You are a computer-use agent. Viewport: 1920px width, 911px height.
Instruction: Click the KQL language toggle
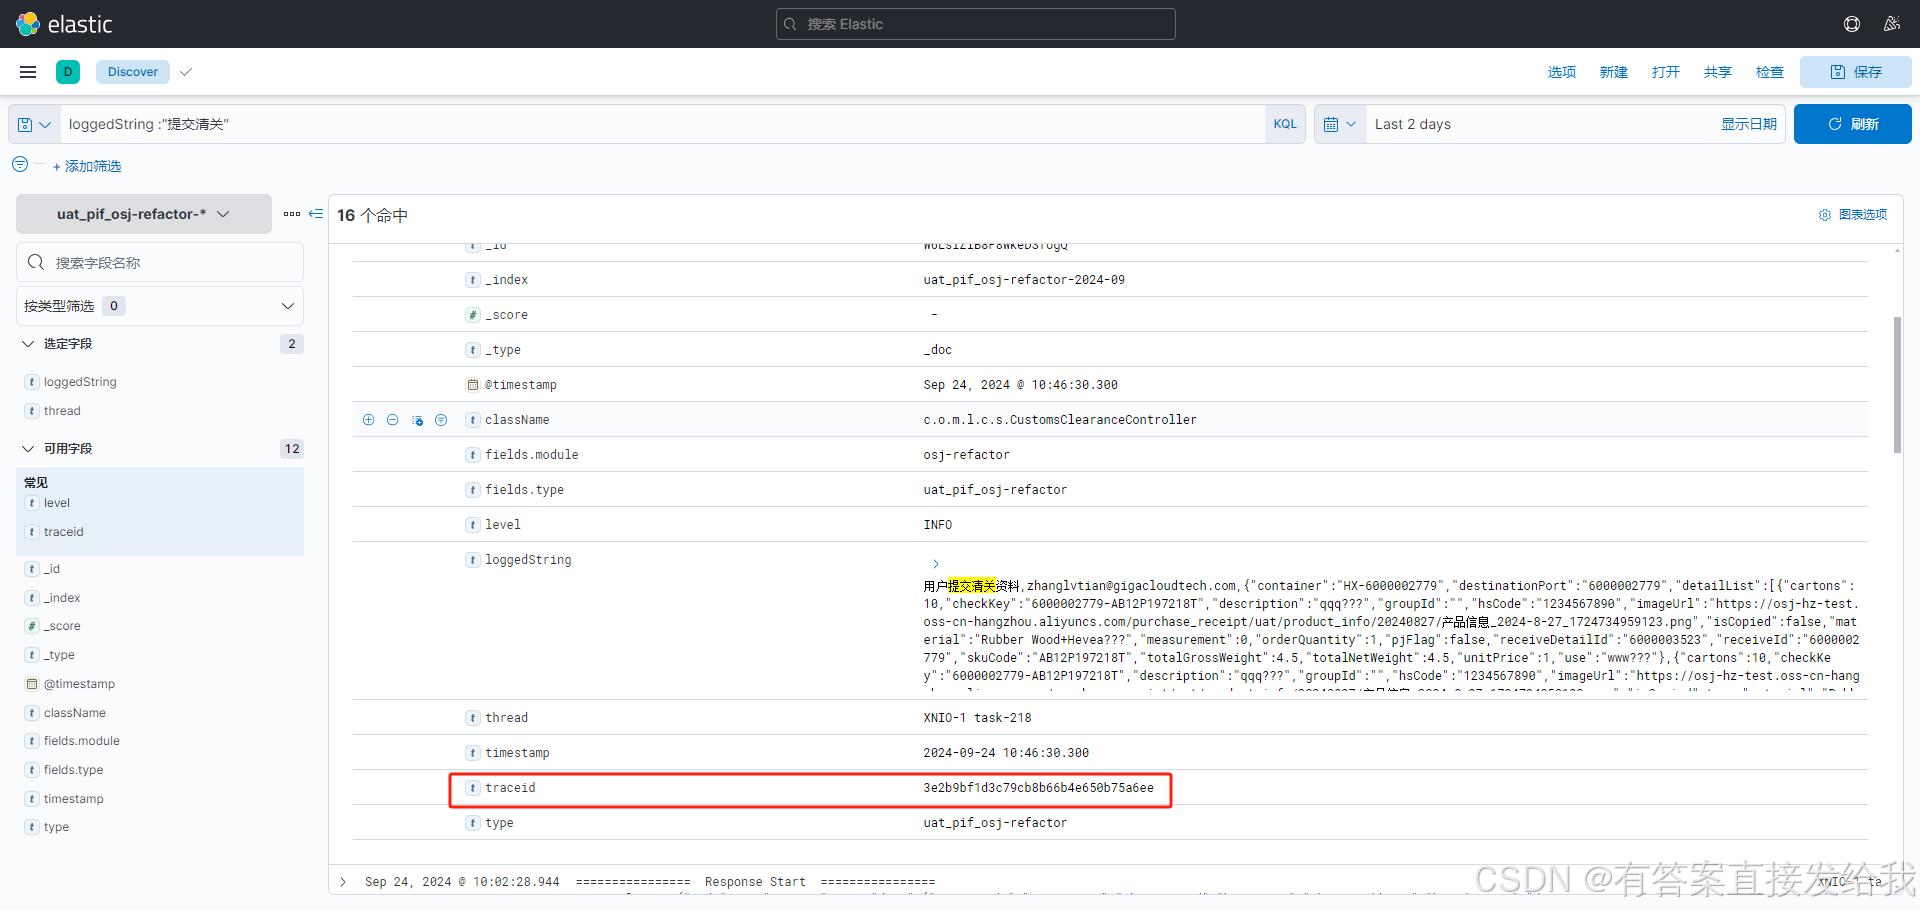[1285, 124]
